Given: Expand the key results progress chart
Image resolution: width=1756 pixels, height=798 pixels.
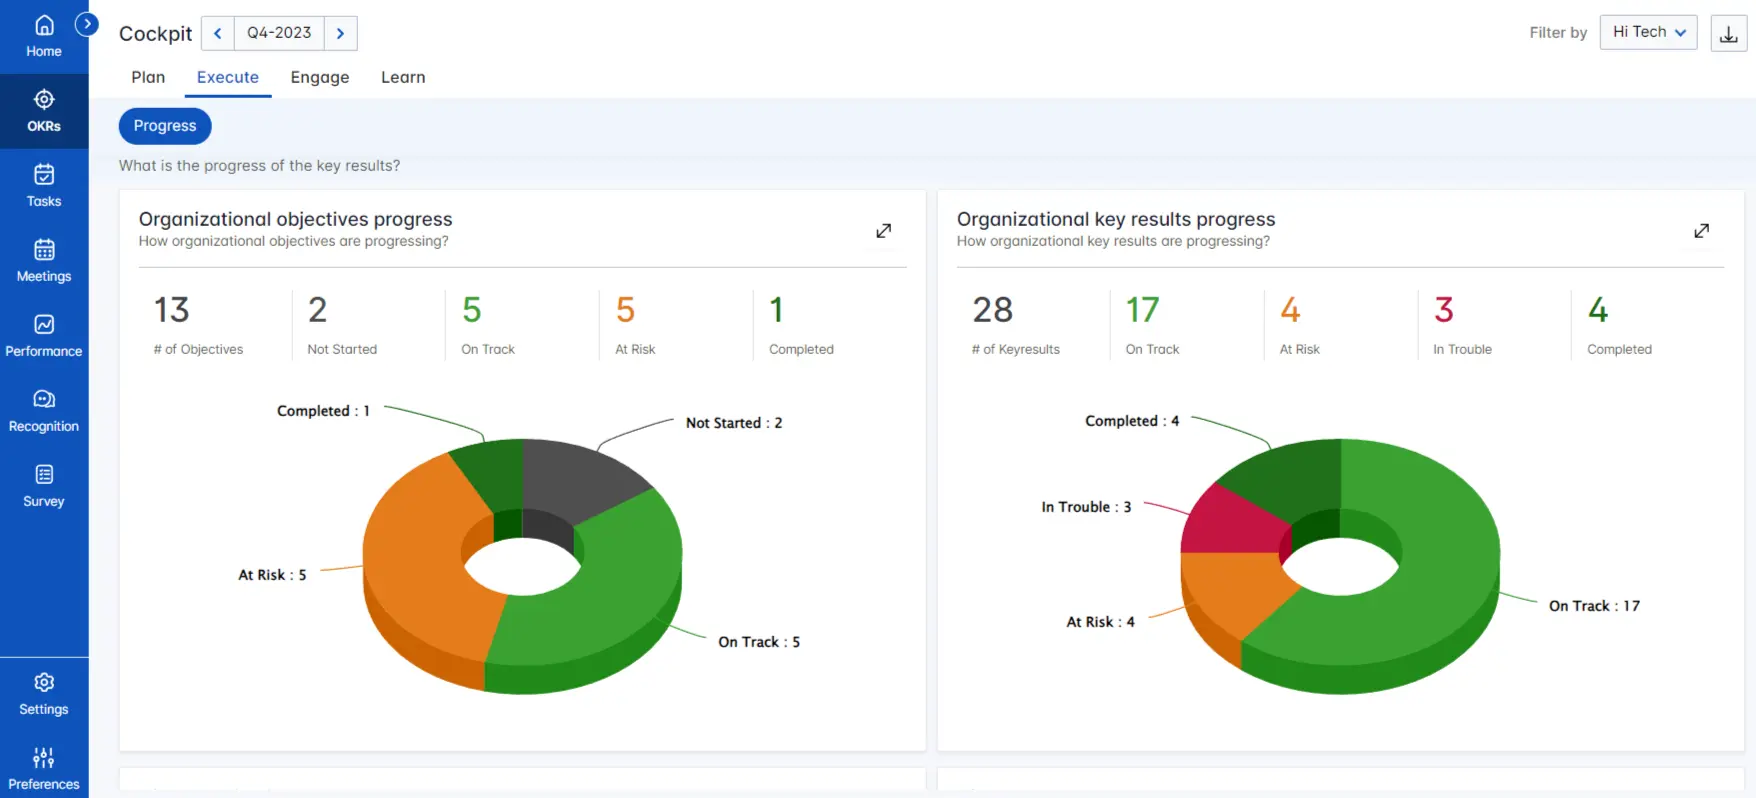Looking at the screenshot, I should (x=1701, y=231).
